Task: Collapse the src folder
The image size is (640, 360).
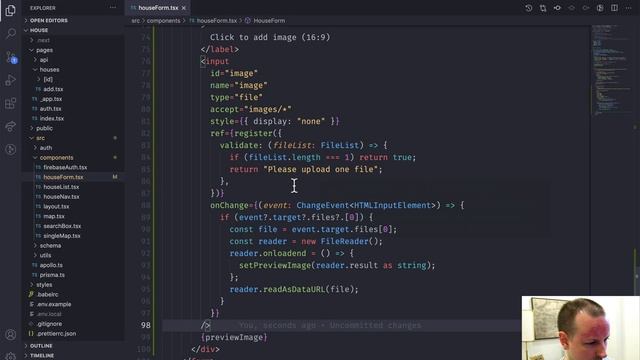Action: 40,138
